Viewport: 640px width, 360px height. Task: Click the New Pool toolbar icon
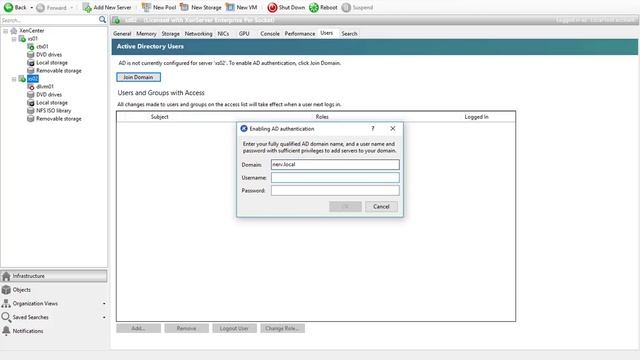pyautogui.click(x=146, y=7)
